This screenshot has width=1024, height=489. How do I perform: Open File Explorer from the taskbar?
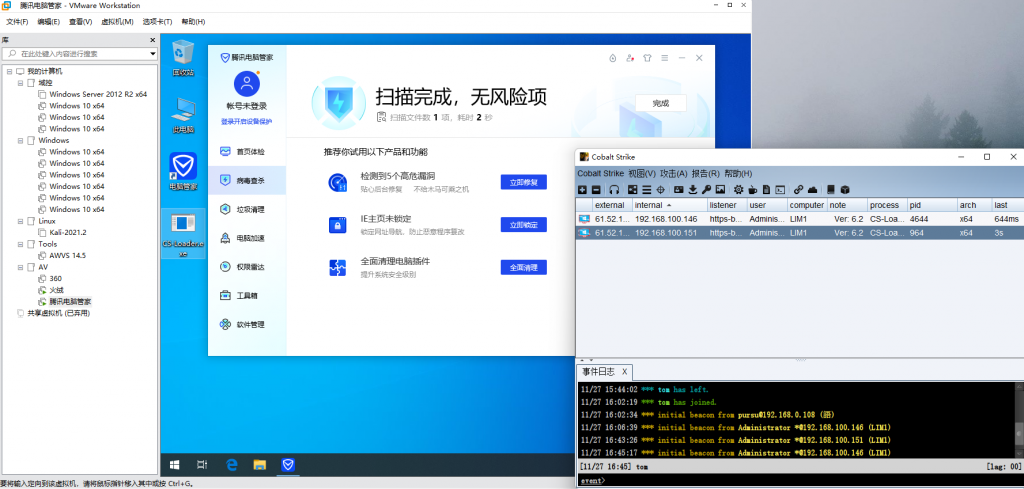pyautogui.click(x=260, y=465)
